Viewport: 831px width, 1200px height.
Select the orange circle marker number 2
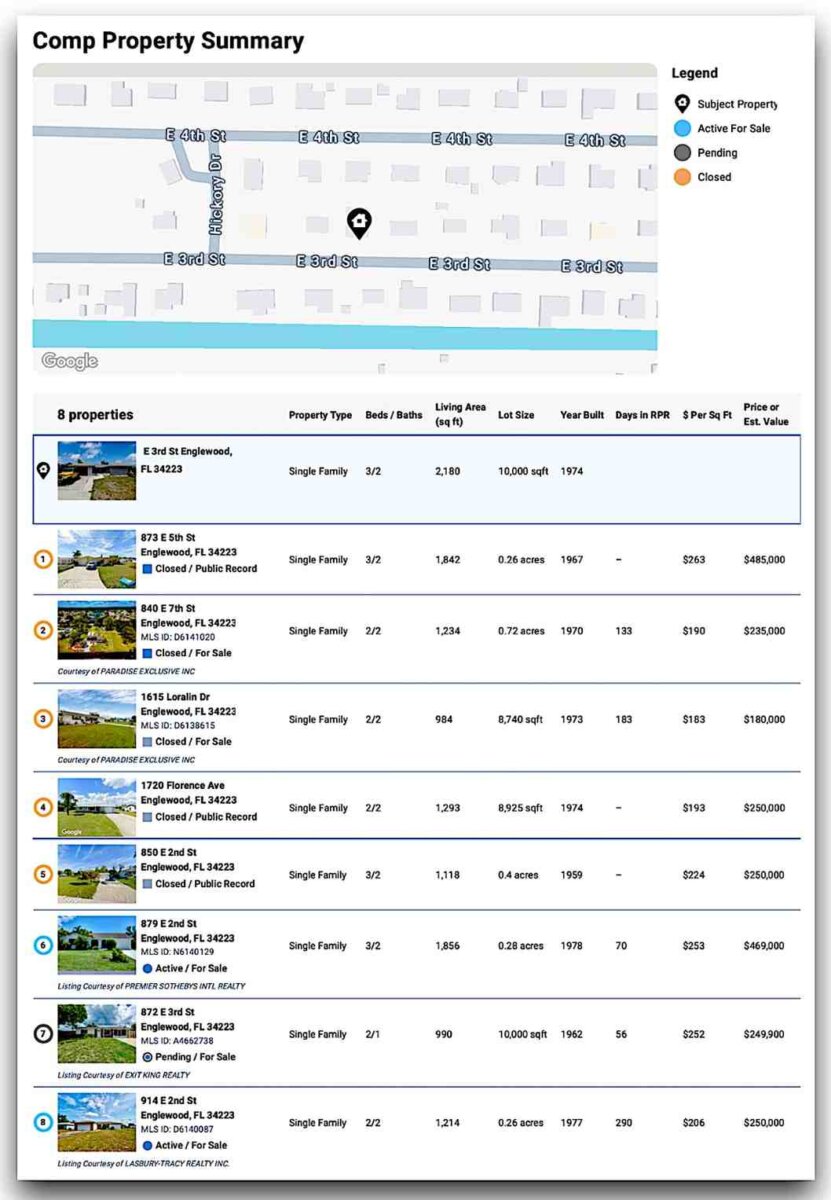[x=43, y=631]
